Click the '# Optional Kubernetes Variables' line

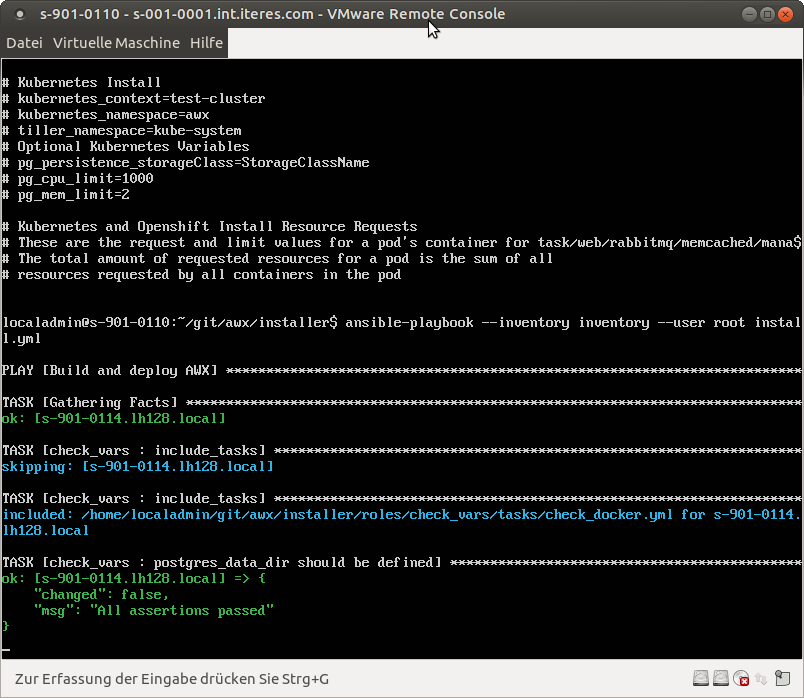pos(126,146)
